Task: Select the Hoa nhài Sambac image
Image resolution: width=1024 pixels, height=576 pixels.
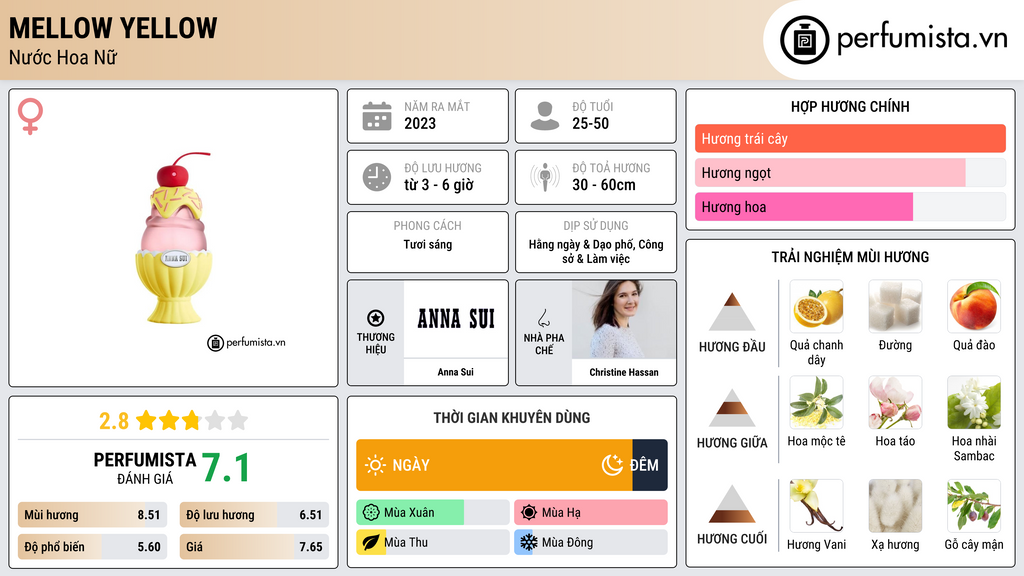Action: tap(974, 402)
